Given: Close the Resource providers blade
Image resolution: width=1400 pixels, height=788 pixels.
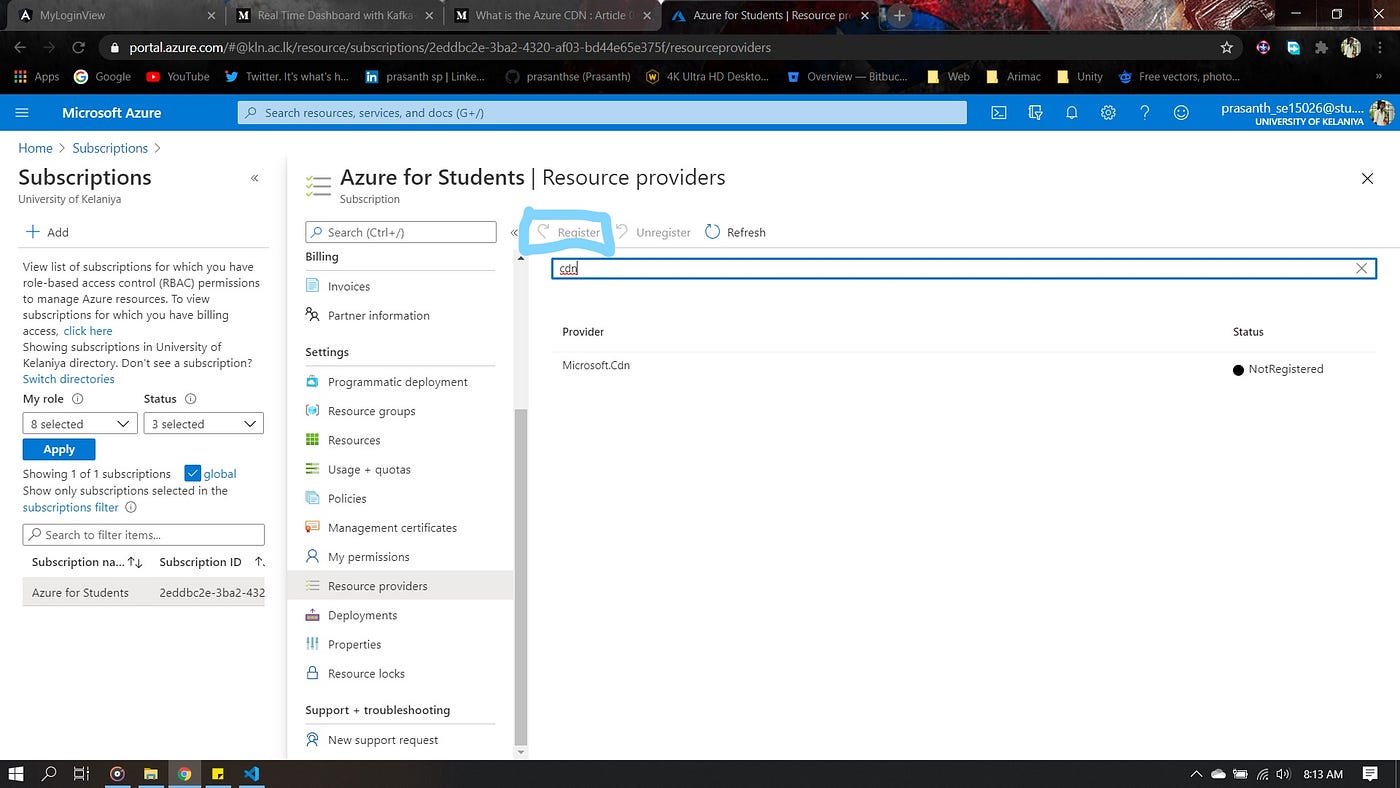Looking at the screenshot, I should point(1367,178).
